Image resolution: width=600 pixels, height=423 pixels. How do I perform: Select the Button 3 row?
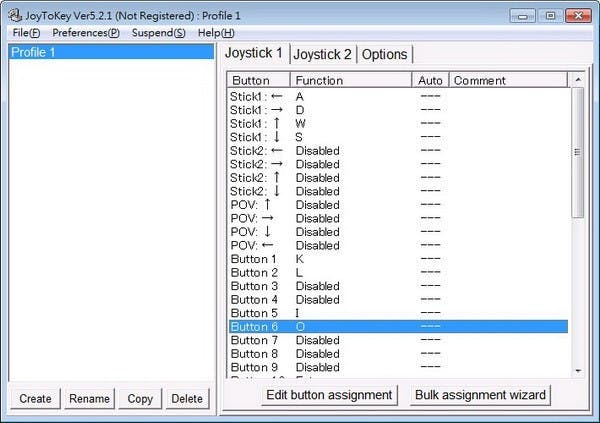[x=398, y=286]
